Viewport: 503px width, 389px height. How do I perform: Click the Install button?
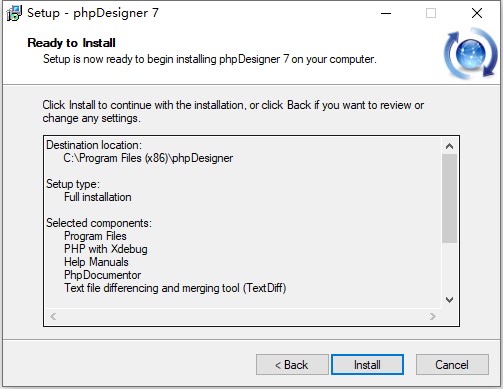pyautogui.click(x=367, y=364)
